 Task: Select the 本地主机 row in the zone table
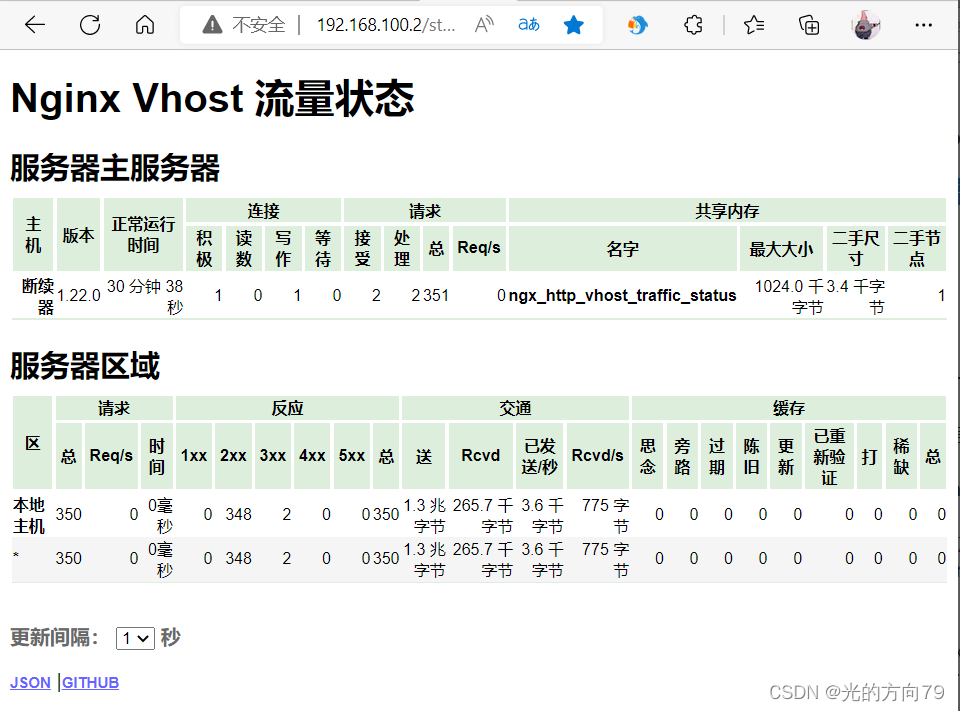[30, 514]
